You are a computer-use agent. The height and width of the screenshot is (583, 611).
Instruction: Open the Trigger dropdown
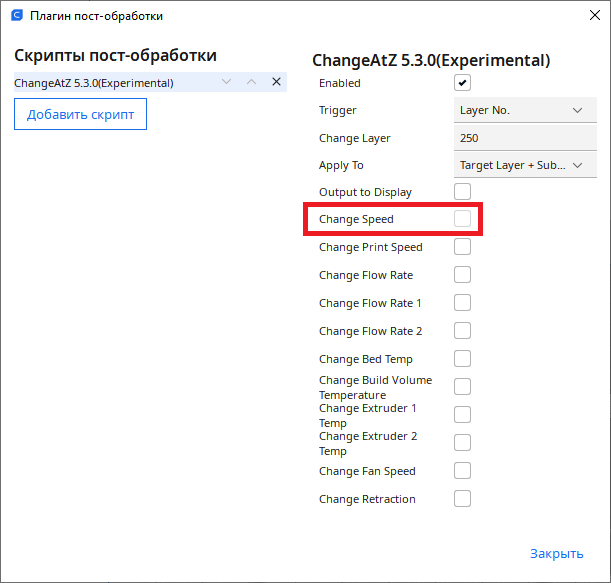coord(520,110)
